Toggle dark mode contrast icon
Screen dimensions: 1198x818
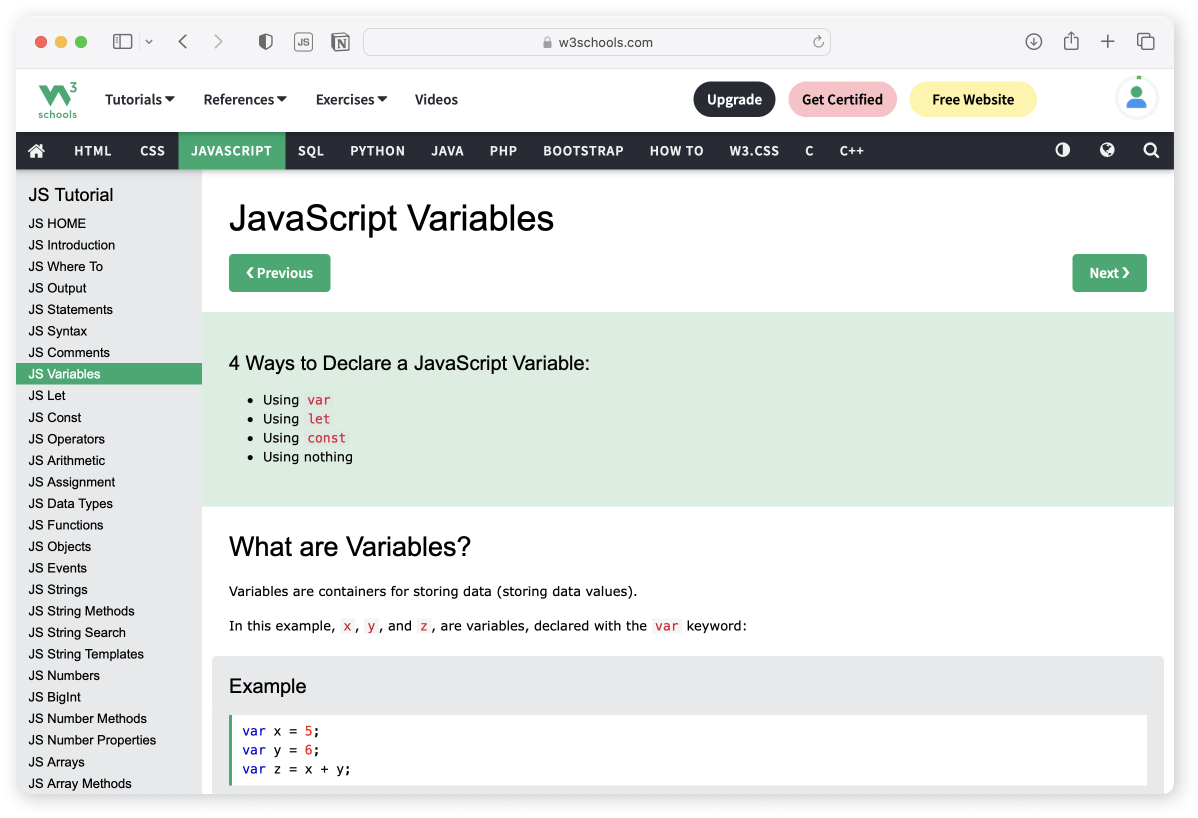click(x=1062, y=150)
